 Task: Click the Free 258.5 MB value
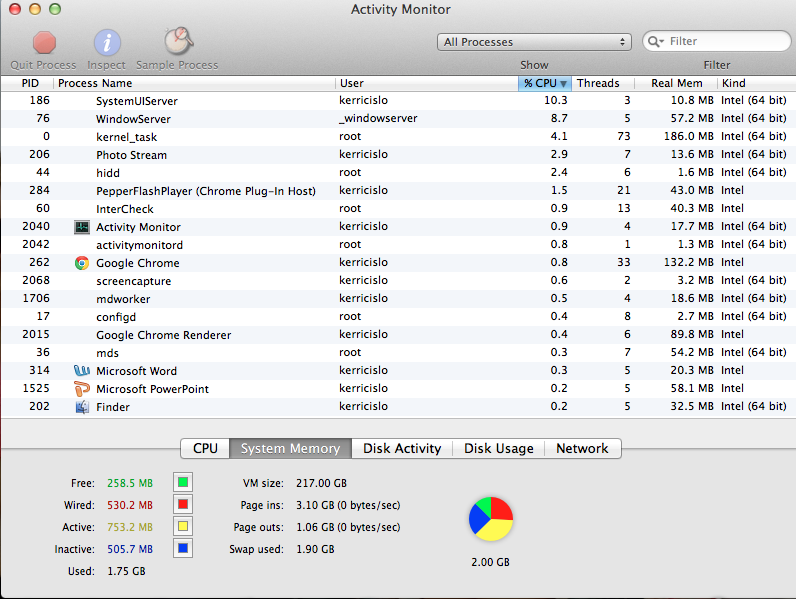(x=130, y=483)
